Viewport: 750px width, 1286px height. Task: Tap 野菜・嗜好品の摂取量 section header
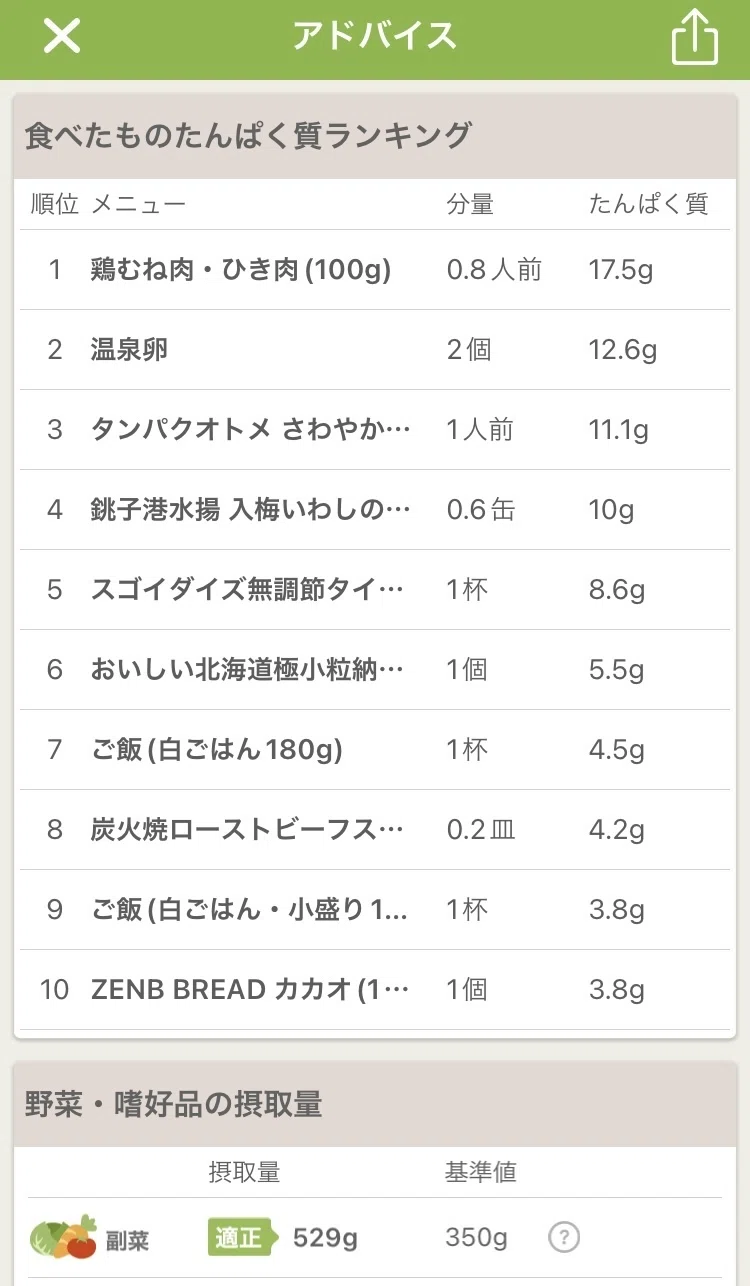[173, 1104]
